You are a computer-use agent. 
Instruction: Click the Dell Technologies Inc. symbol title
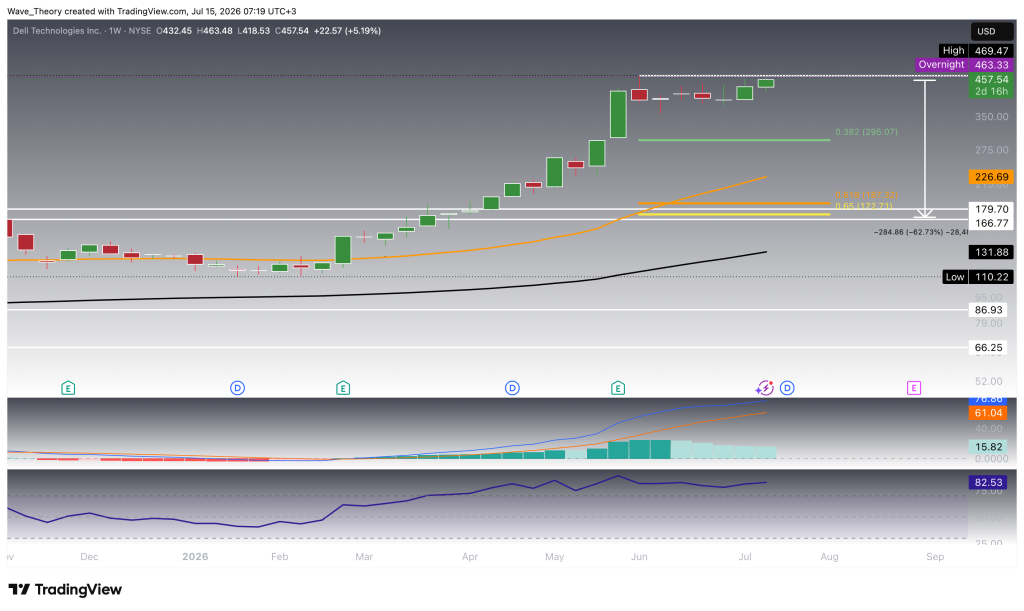[57, 31]
